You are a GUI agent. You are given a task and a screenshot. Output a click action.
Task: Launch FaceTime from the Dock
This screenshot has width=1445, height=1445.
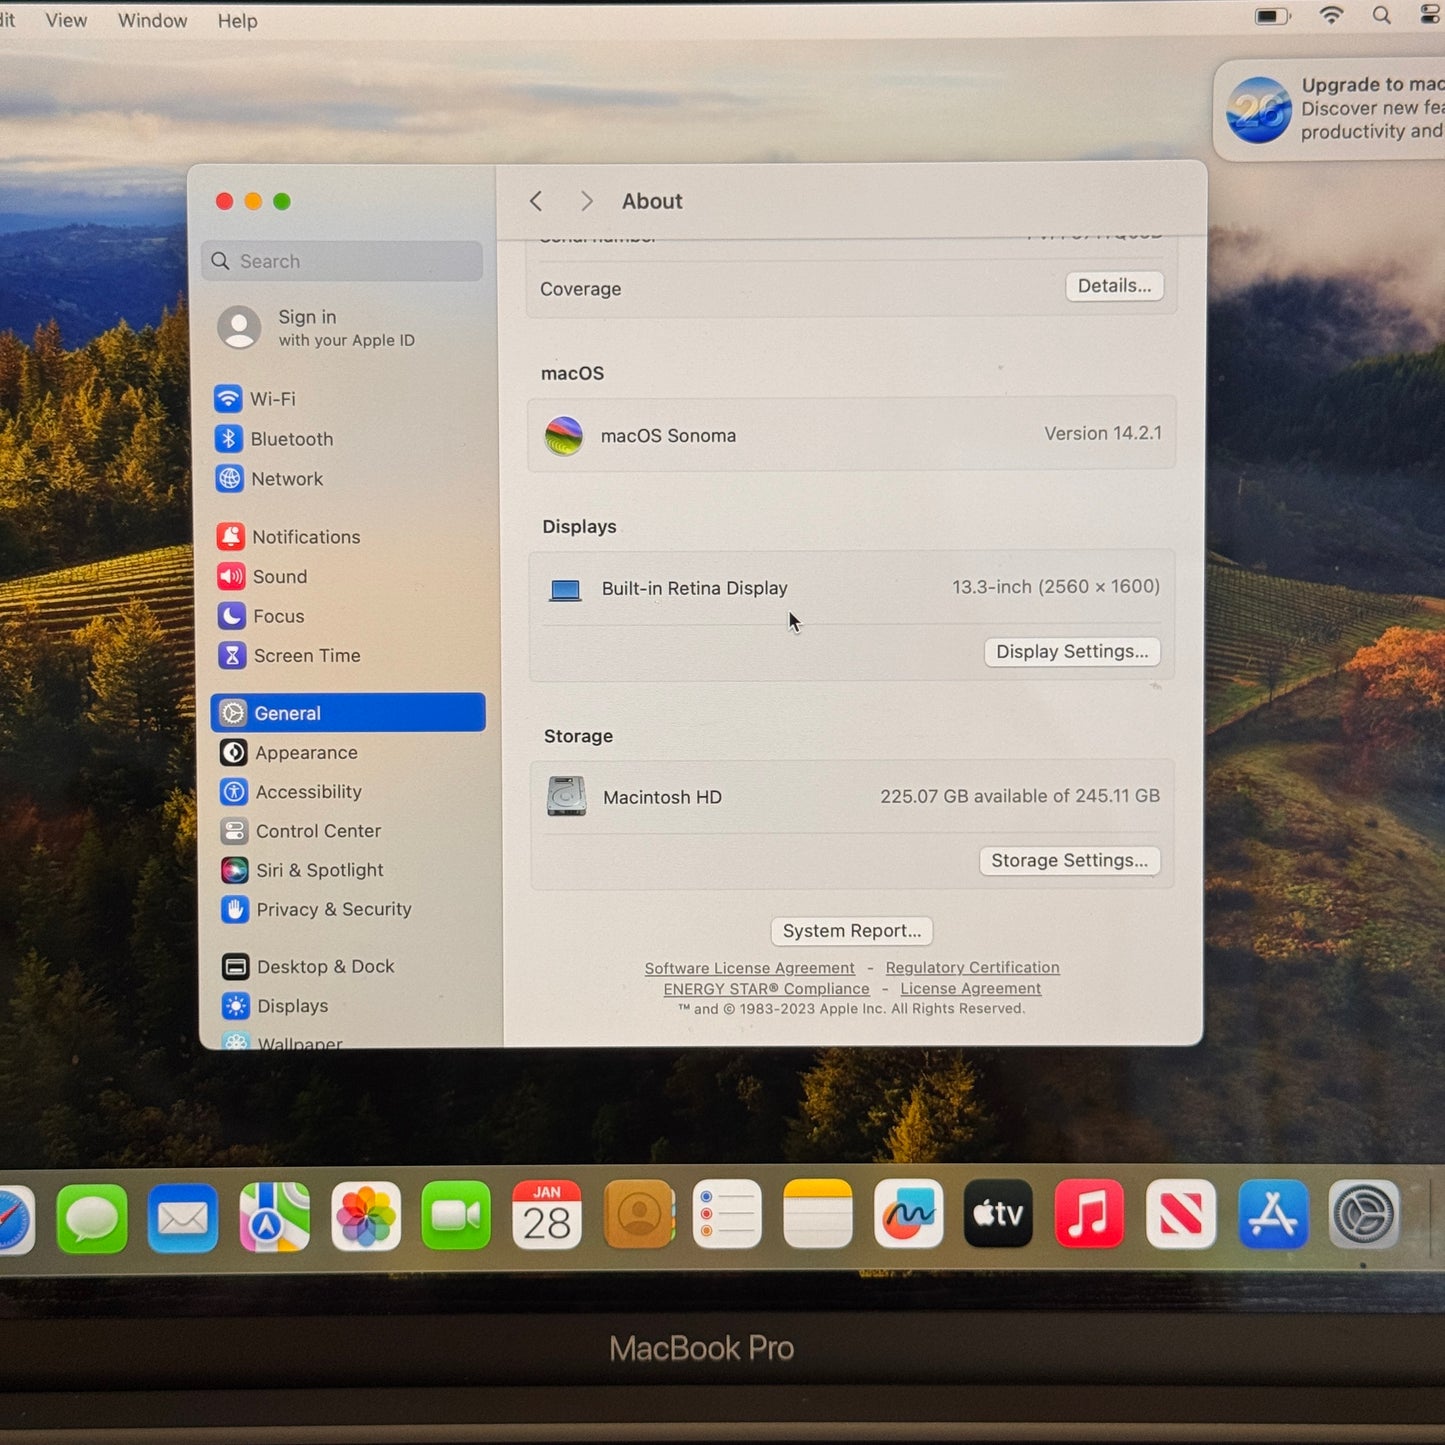click(456, 1216)
